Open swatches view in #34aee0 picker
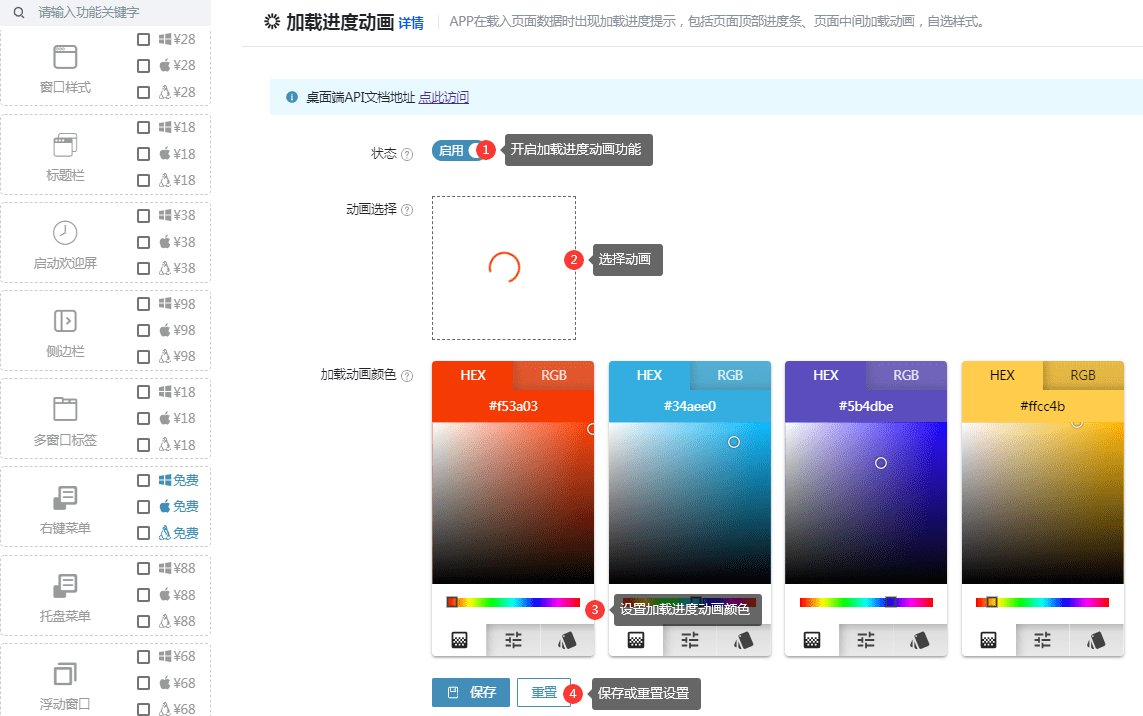The image size is (1143, 716). pyautogui.click(x=744, y=640)
